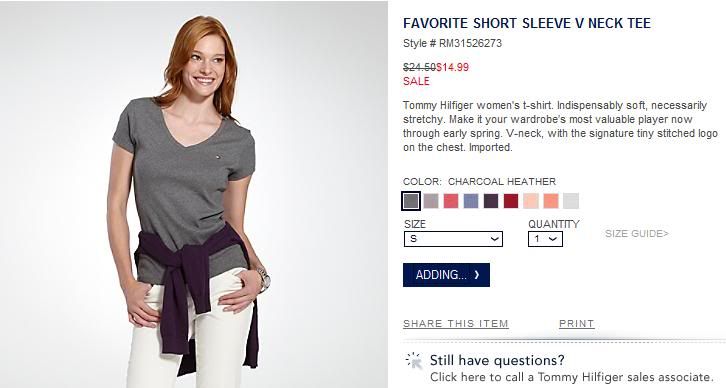Screen dimensions: 726x388
Task: Pick the coral red color swatch
Action: point(451,201)
